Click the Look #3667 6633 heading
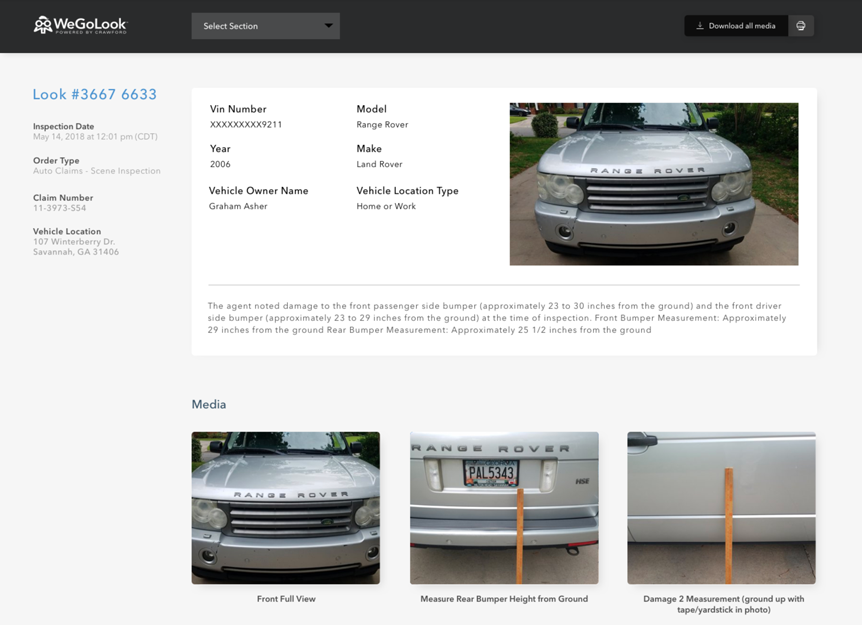The image size is (862, 625). pyautogui.click(x=95, y=94)
